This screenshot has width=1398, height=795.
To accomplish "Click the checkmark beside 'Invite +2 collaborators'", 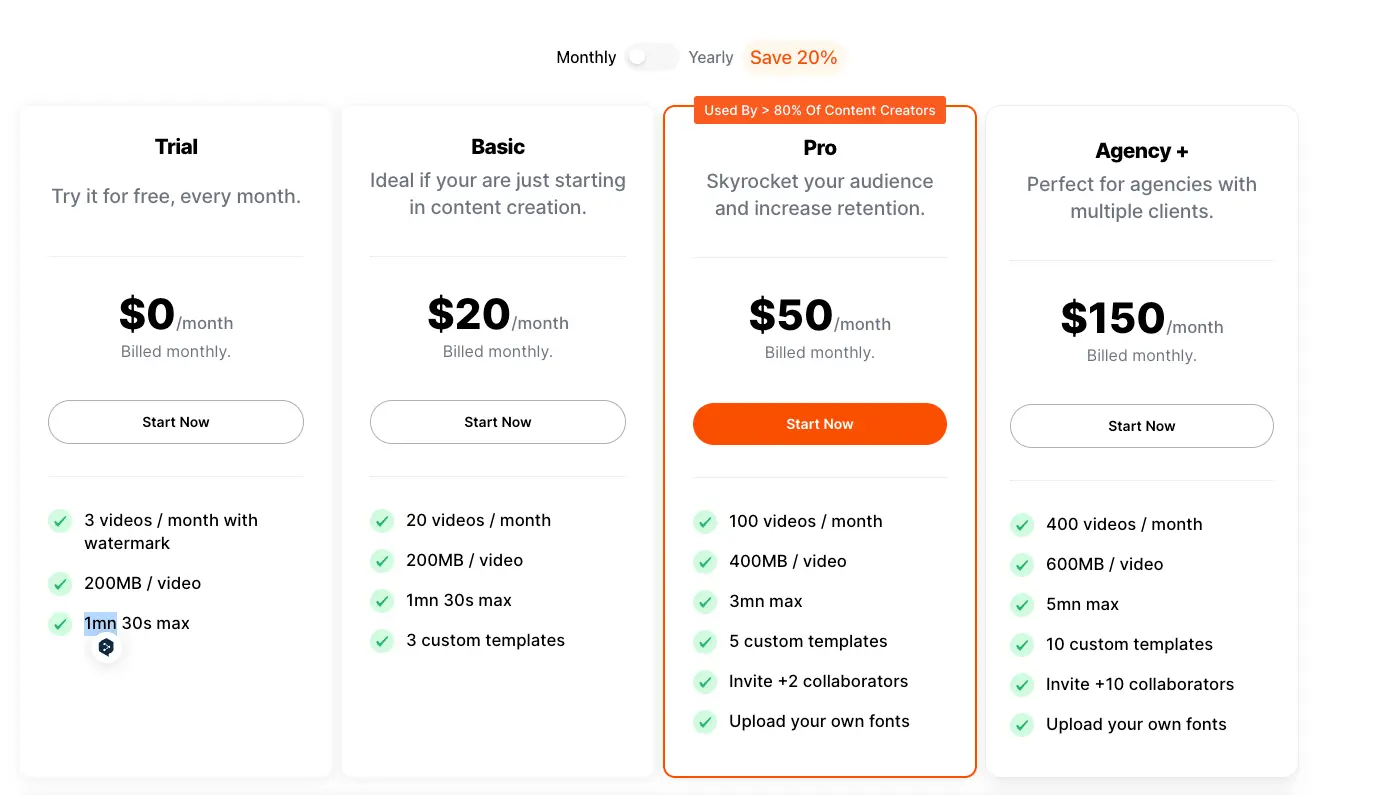I will coord(705,681).
